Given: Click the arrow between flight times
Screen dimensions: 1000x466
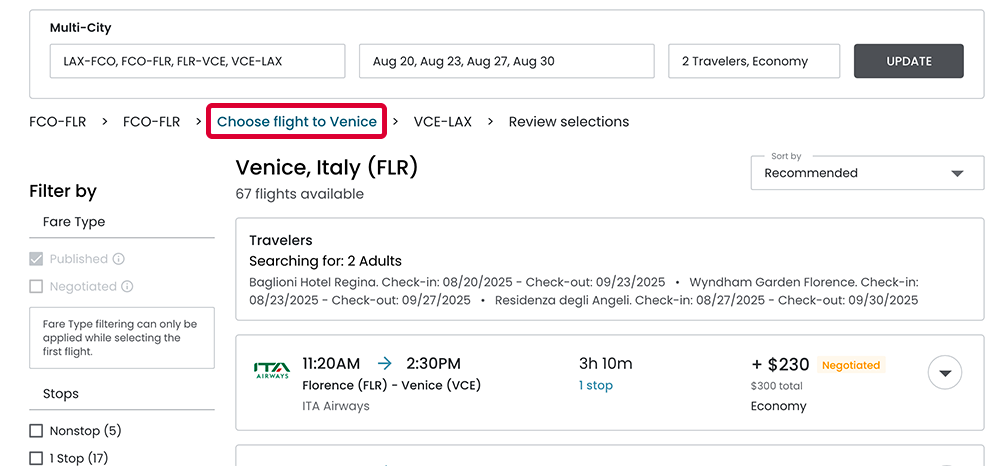Looking at the screenshot, I should 385,364.
